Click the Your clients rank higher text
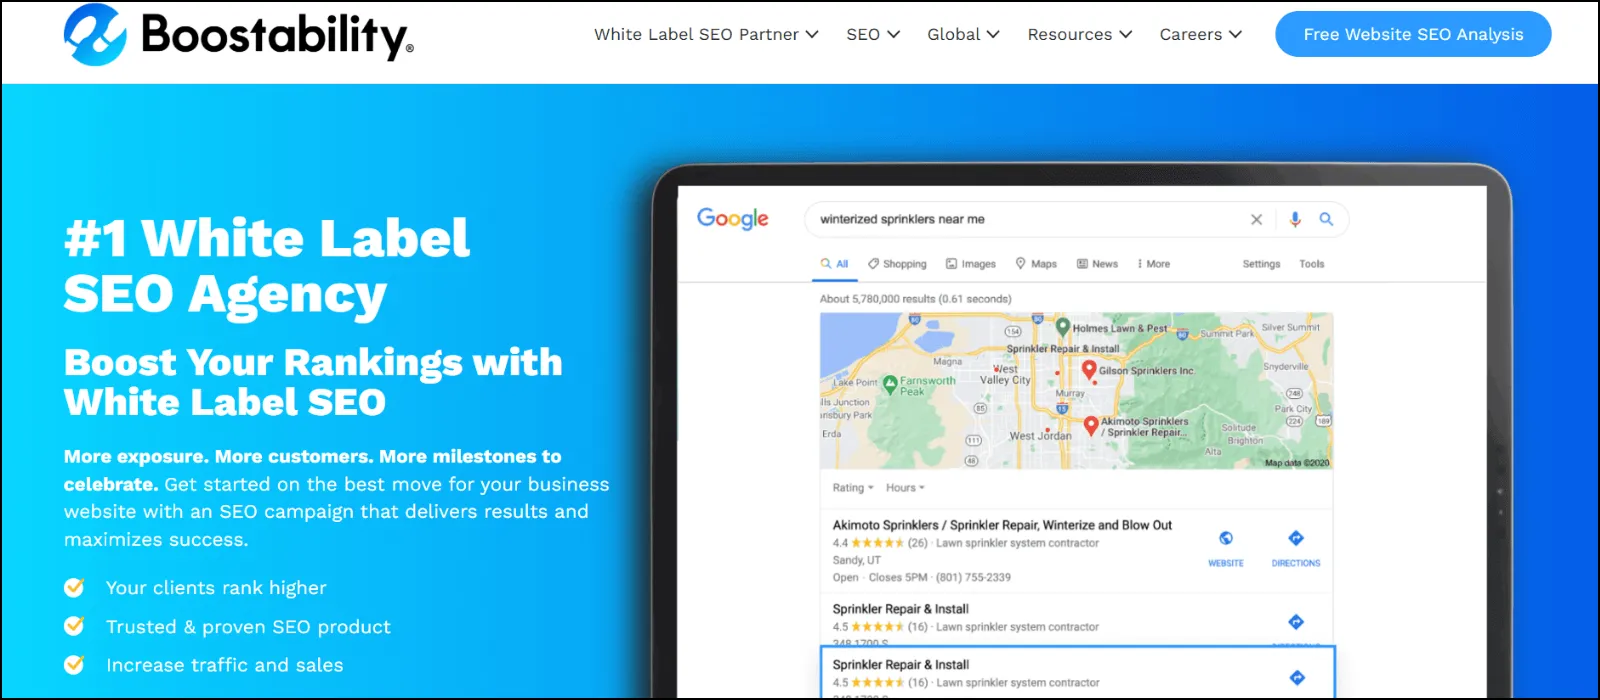The width and height of the screenshot is (1600, 700). click(x=216, y=588)
